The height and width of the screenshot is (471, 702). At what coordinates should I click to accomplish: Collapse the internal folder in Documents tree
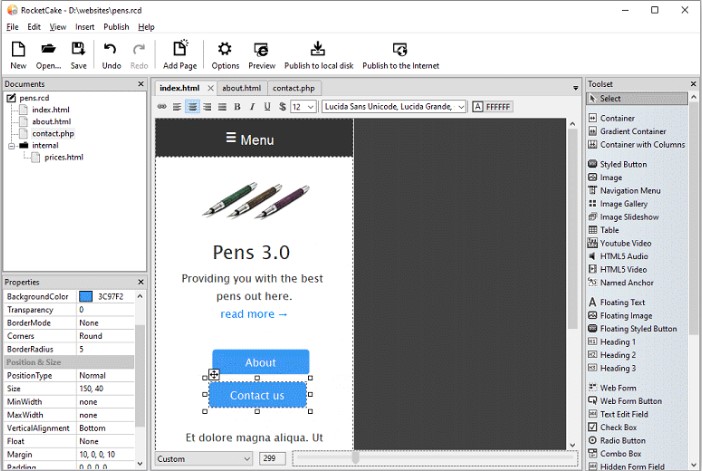[11, 145]
